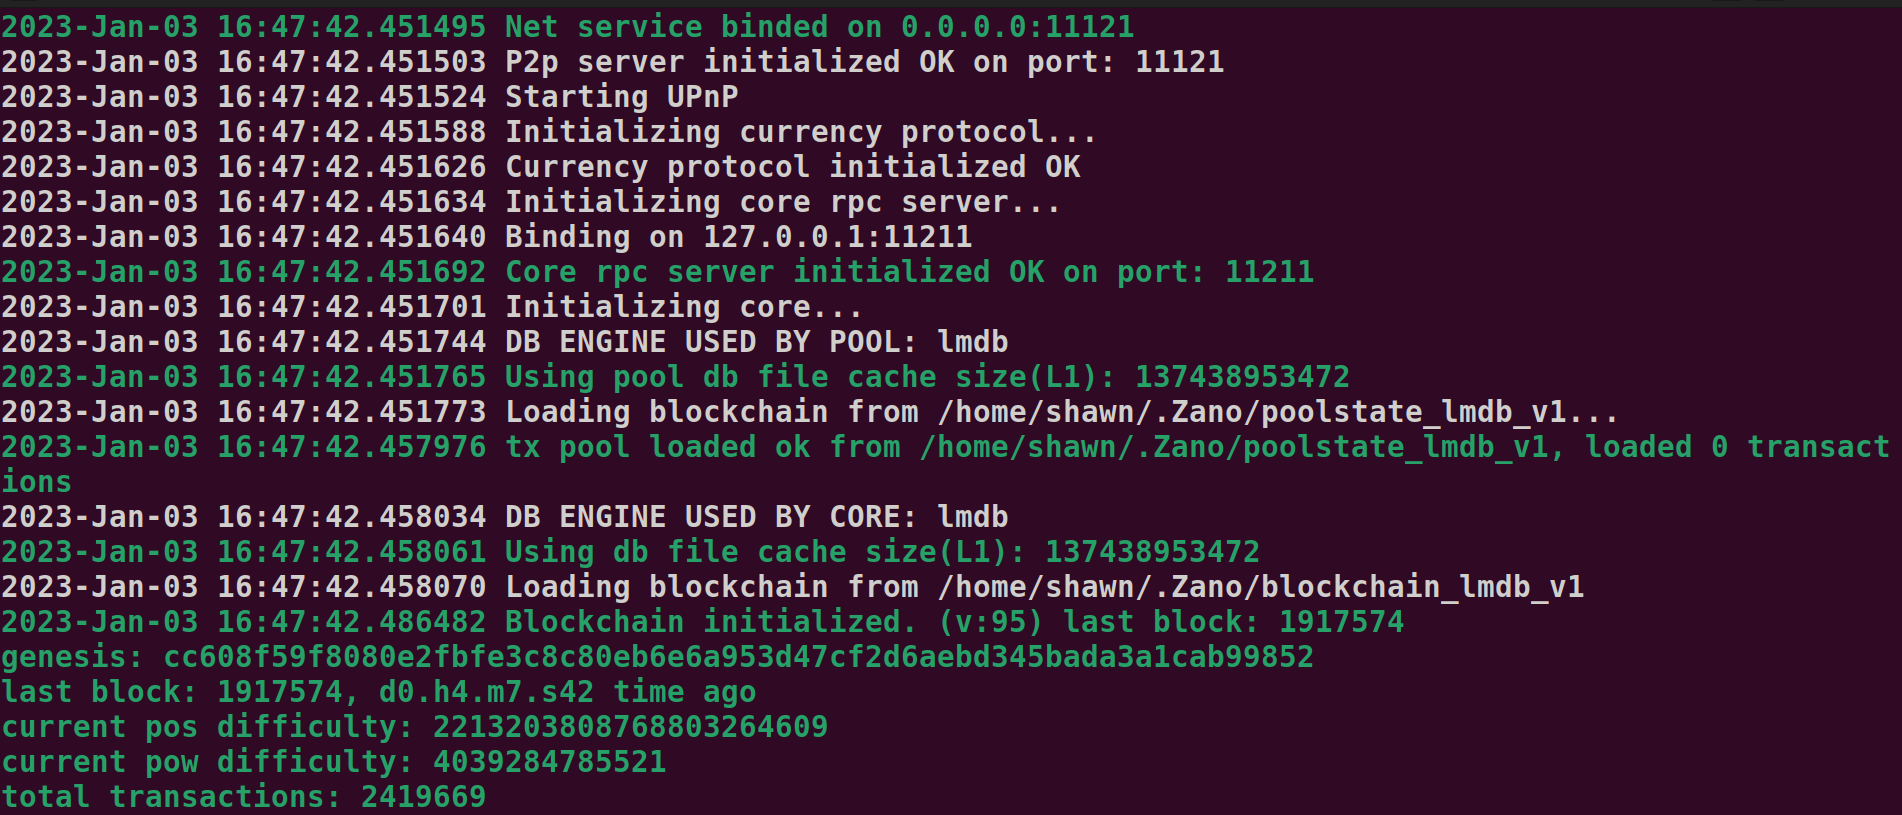1902x815 pixels.
Task: Click the 'Initializing core...' log line
Action: (x=431, y=307)
